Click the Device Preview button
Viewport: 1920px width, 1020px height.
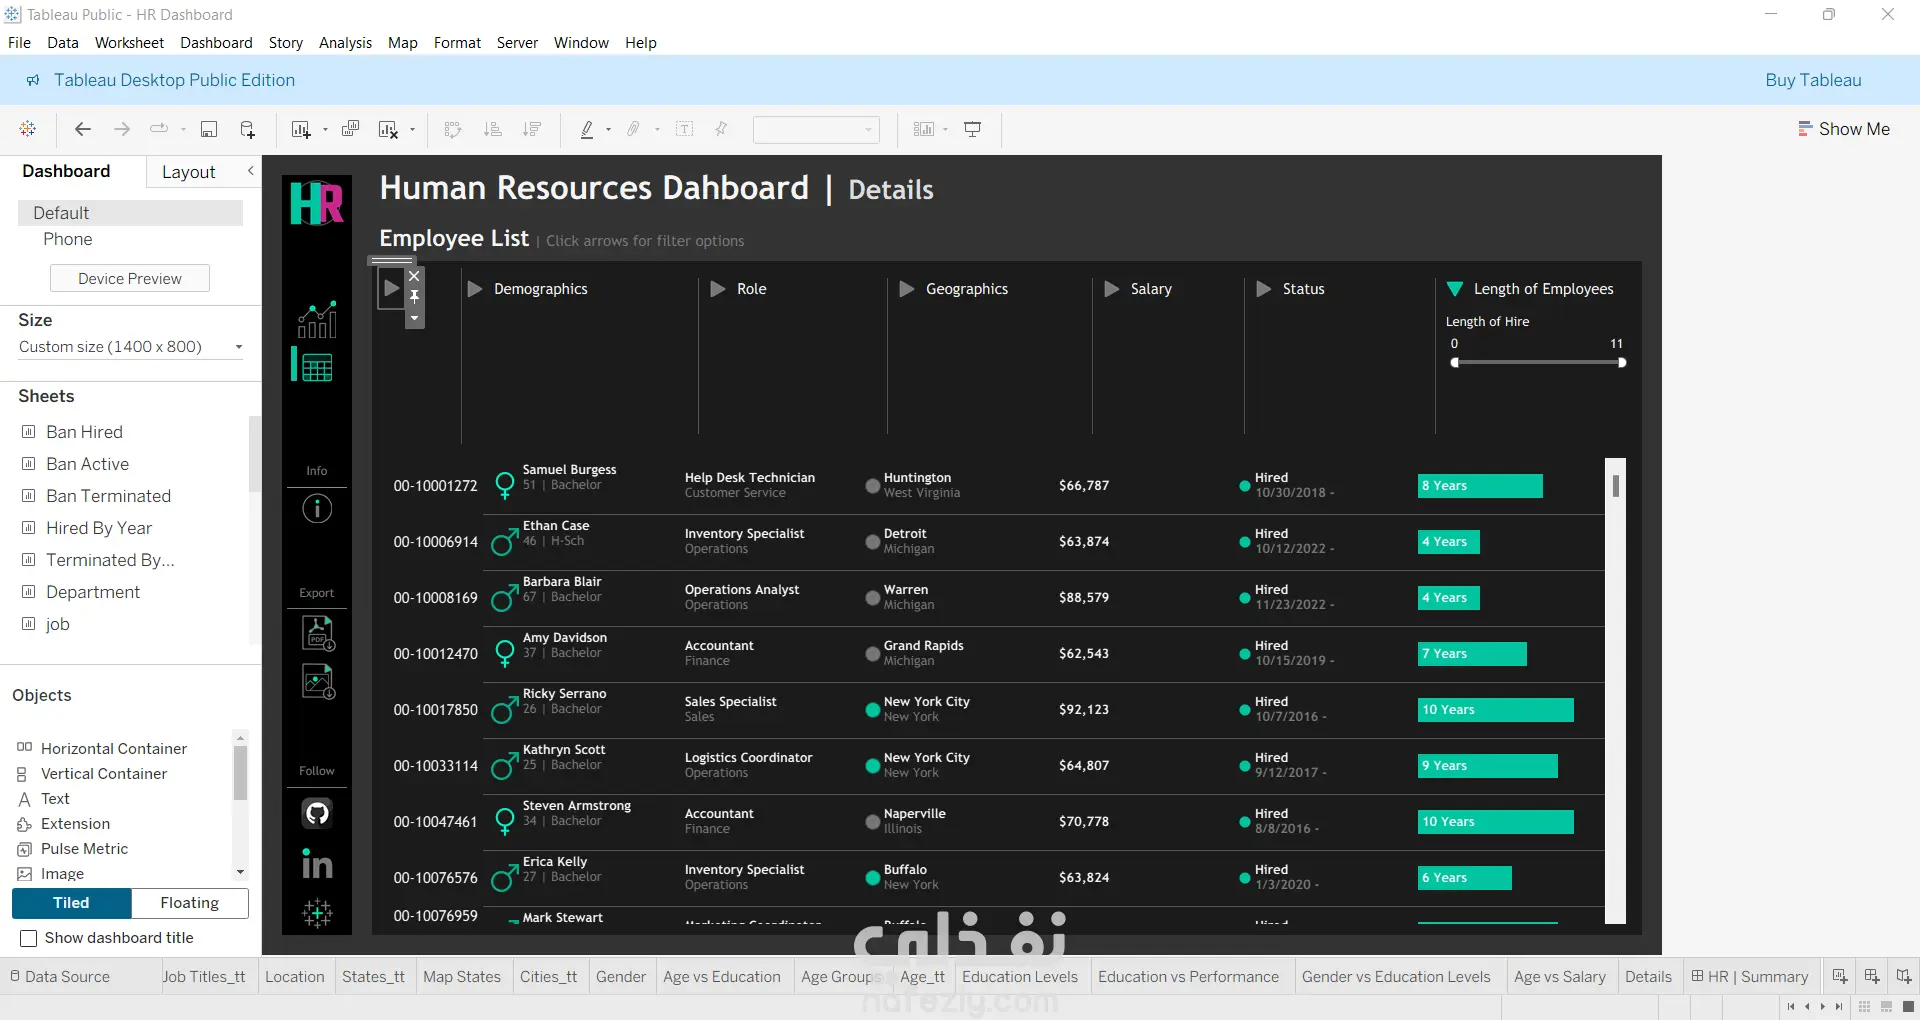[x=130, y=279]
